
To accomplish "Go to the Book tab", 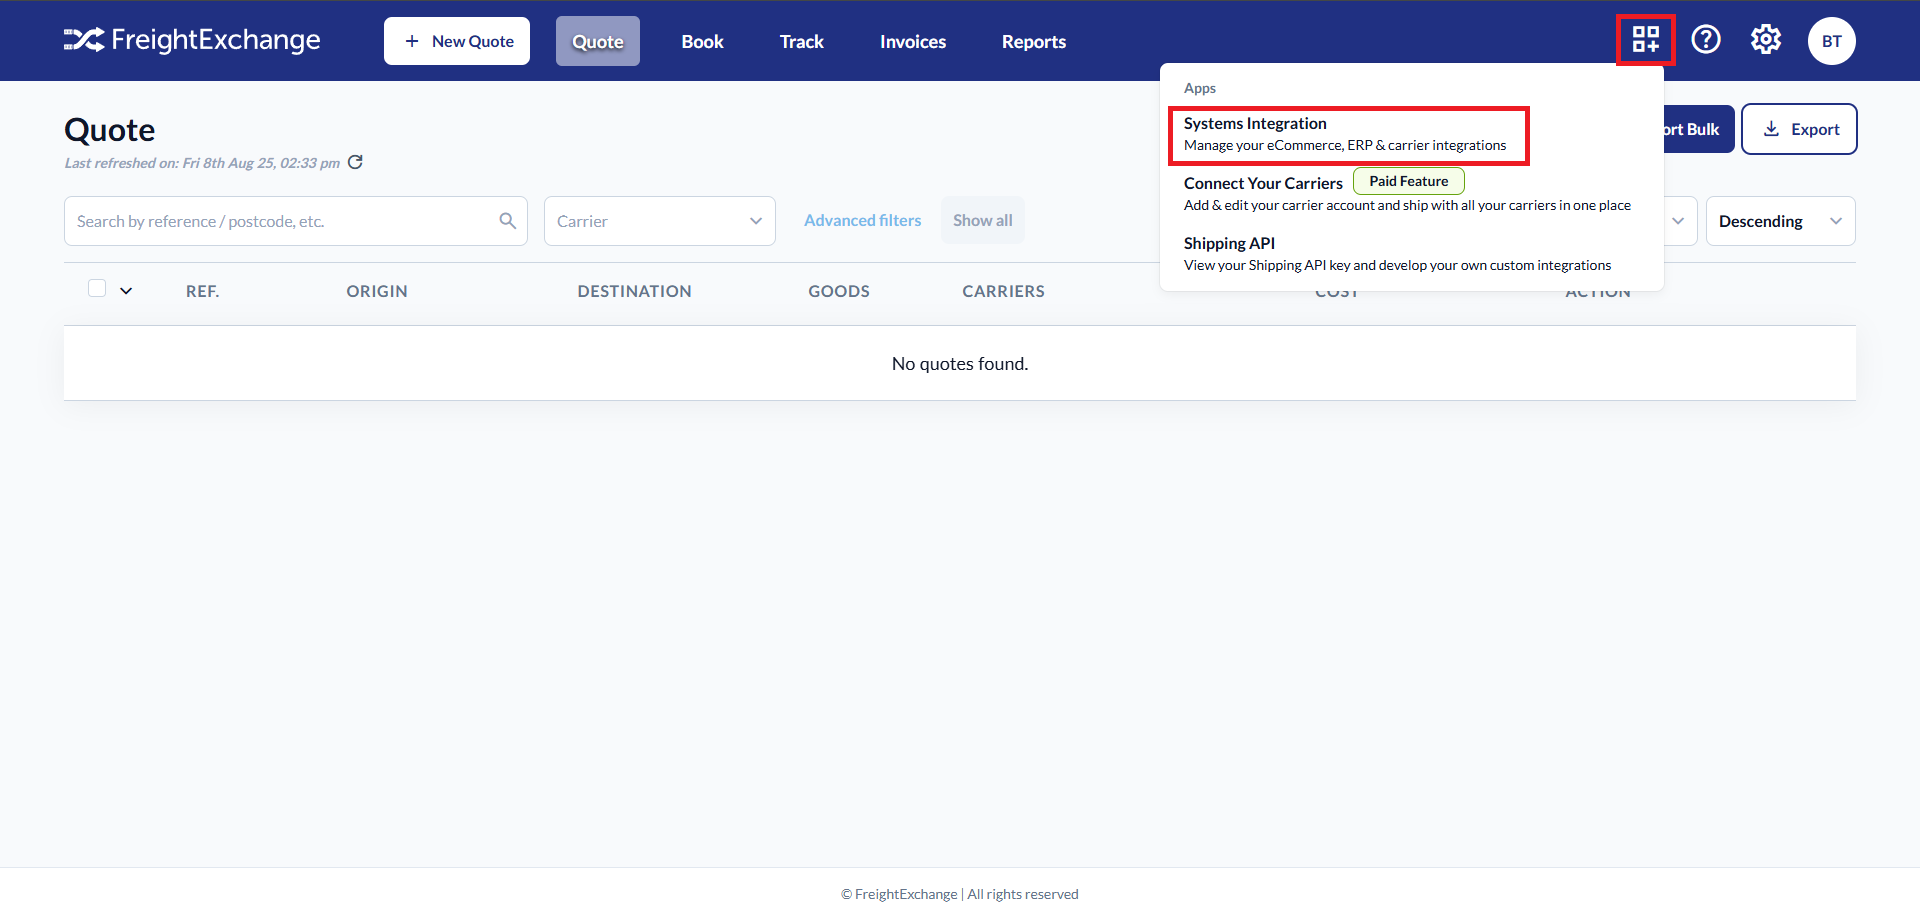I will [702, 41].
